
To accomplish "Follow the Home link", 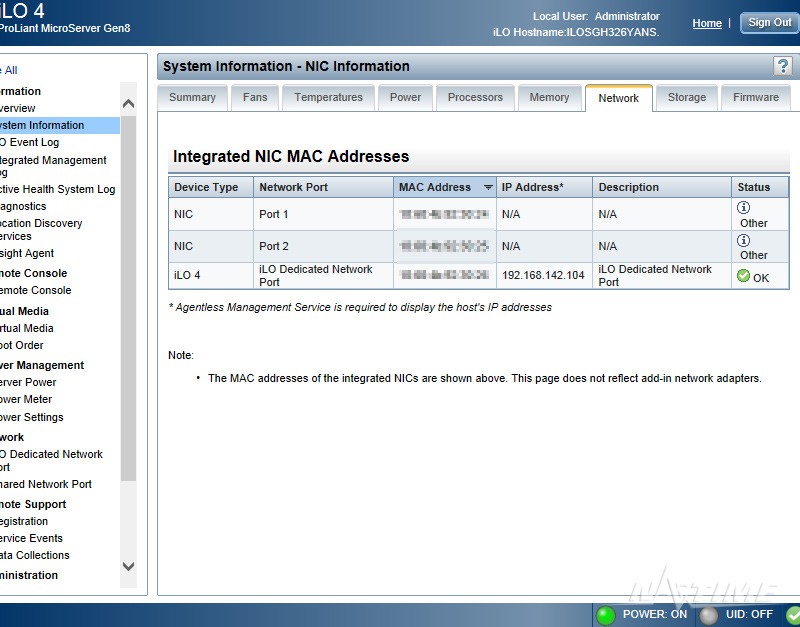I will [707, 23].
